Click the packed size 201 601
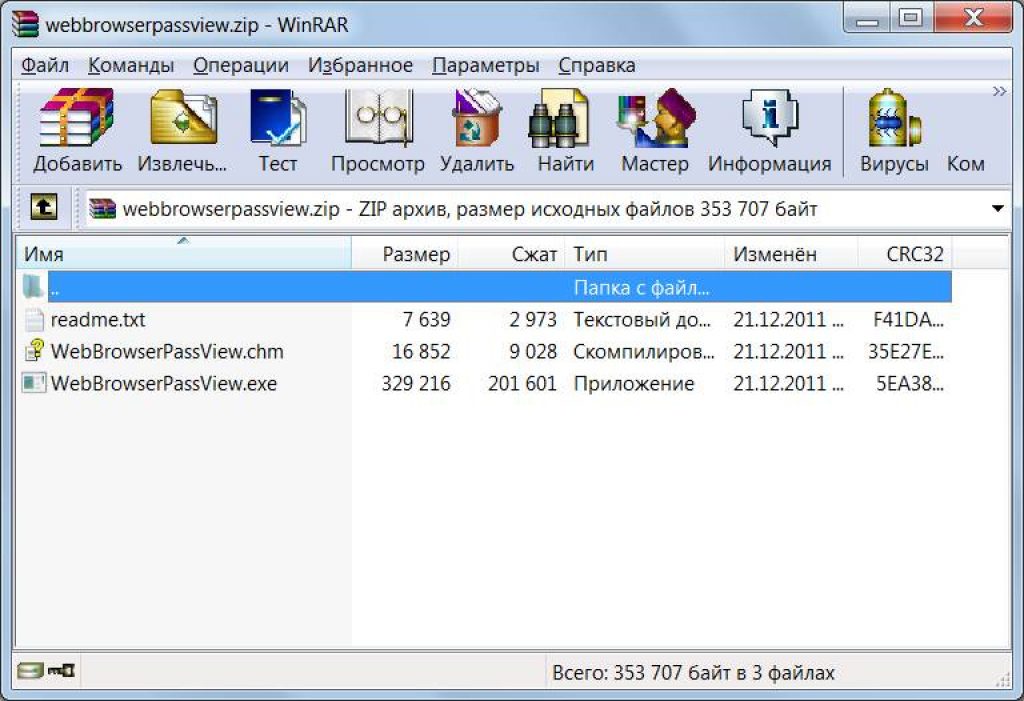This screenshot has width=1024, height=701. point(522,383)
